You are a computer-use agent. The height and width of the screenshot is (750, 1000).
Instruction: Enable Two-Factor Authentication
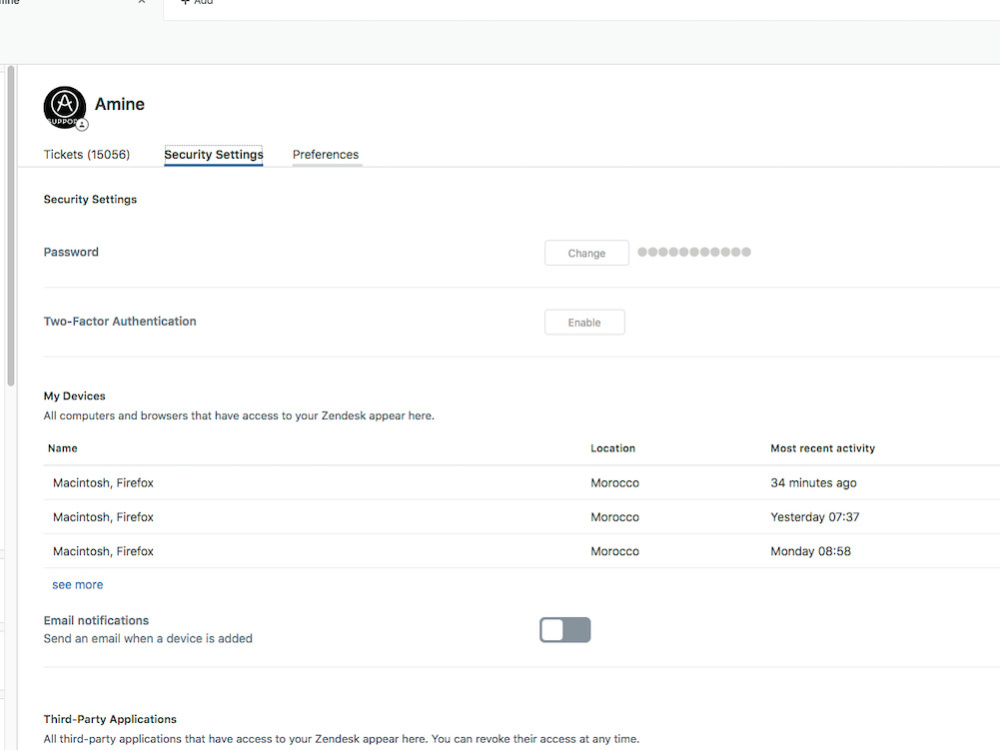[585, 322]
